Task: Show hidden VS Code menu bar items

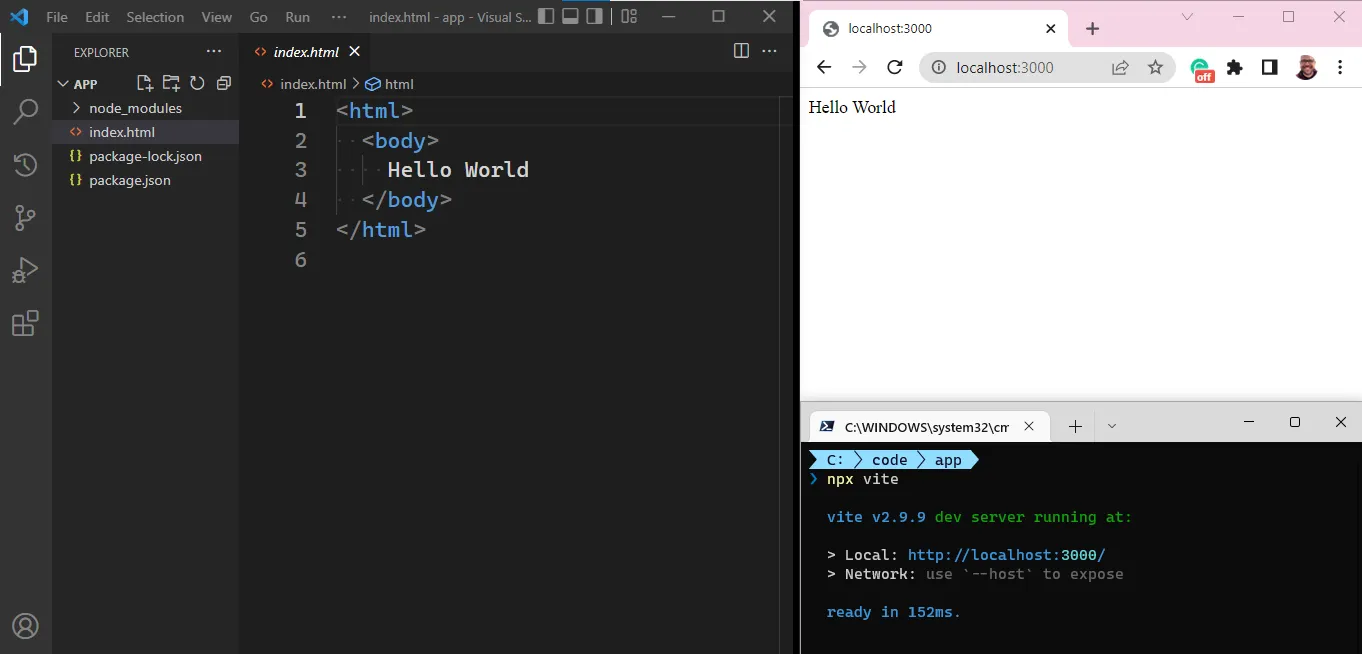Action: tap(338, 17)
